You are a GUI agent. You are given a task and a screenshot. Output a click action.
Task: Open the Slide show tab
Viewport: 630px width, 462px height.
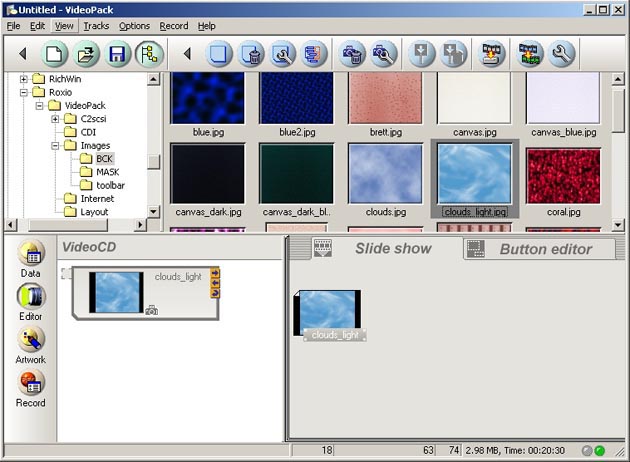[x=393, y=249]
